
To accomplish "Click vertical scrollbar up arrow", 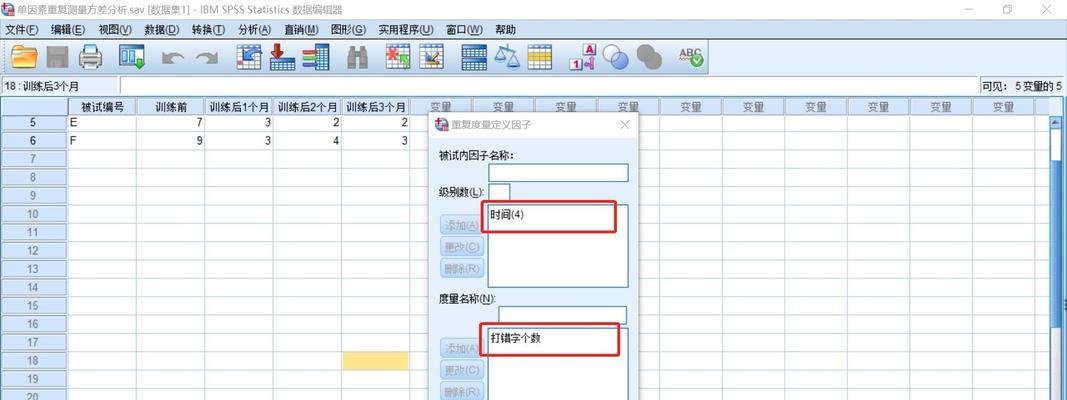I will pyautogui.click(x=1055, y=122).
